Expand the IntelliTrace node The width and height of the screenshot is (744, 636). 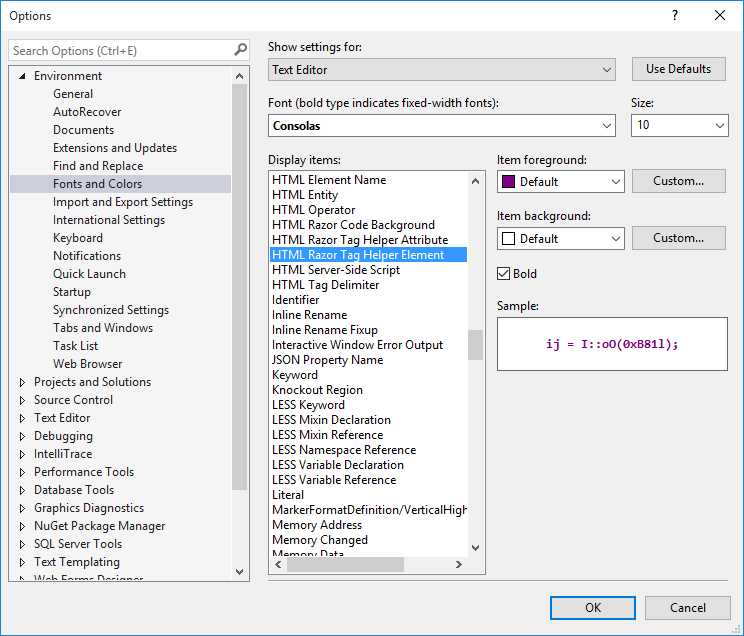pyautogui.click(x=22, y=454)
